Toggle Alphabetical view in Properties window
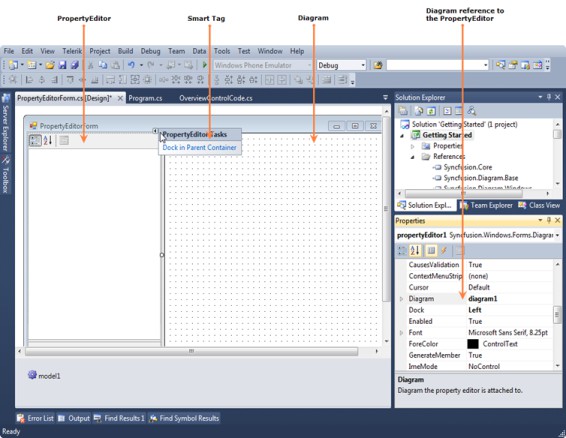 [x=415, y=250]
